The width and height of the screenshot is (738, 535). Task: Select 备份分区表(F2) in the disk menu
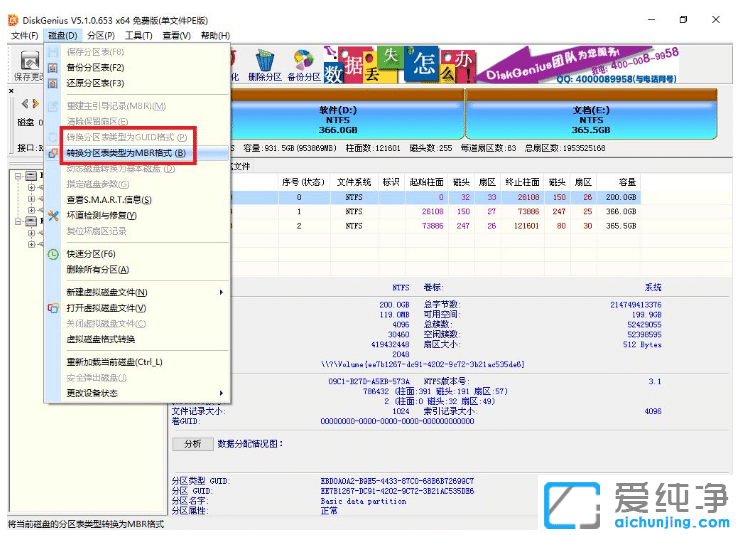[95, 67]
